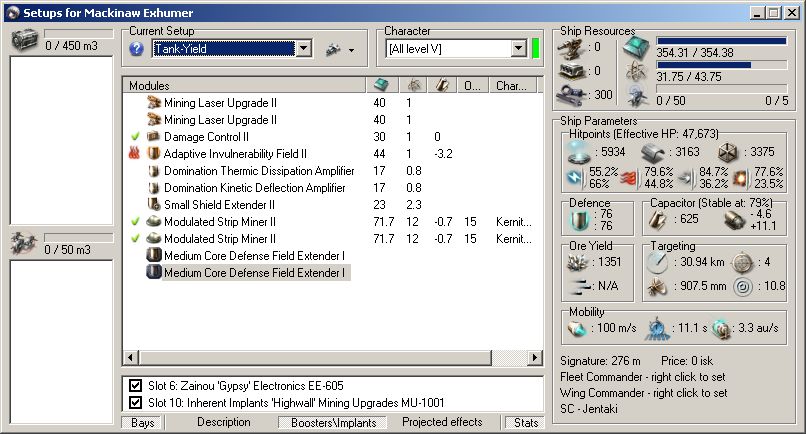Sort by the CPU column header icon
The image size is (806, 434).
(381, 85)
